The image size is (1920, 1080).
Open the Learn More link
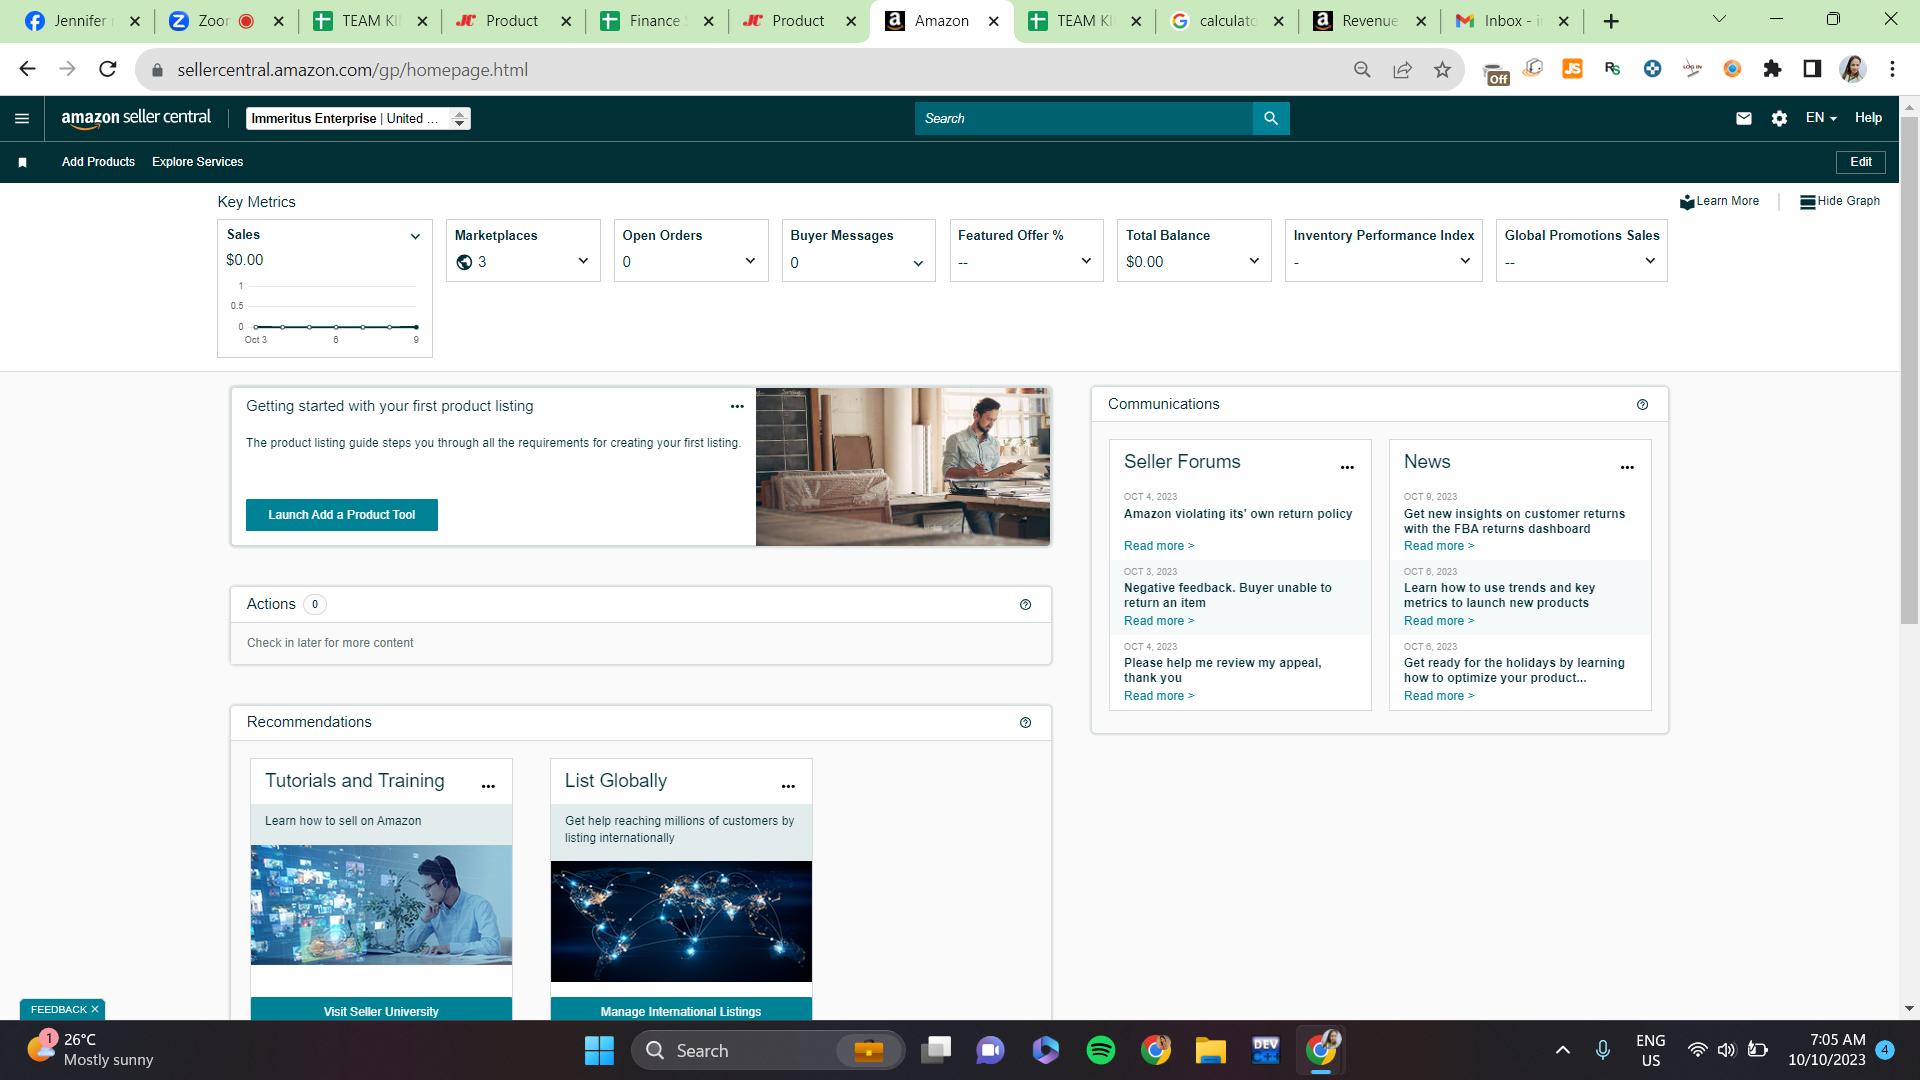(1719, 201)
